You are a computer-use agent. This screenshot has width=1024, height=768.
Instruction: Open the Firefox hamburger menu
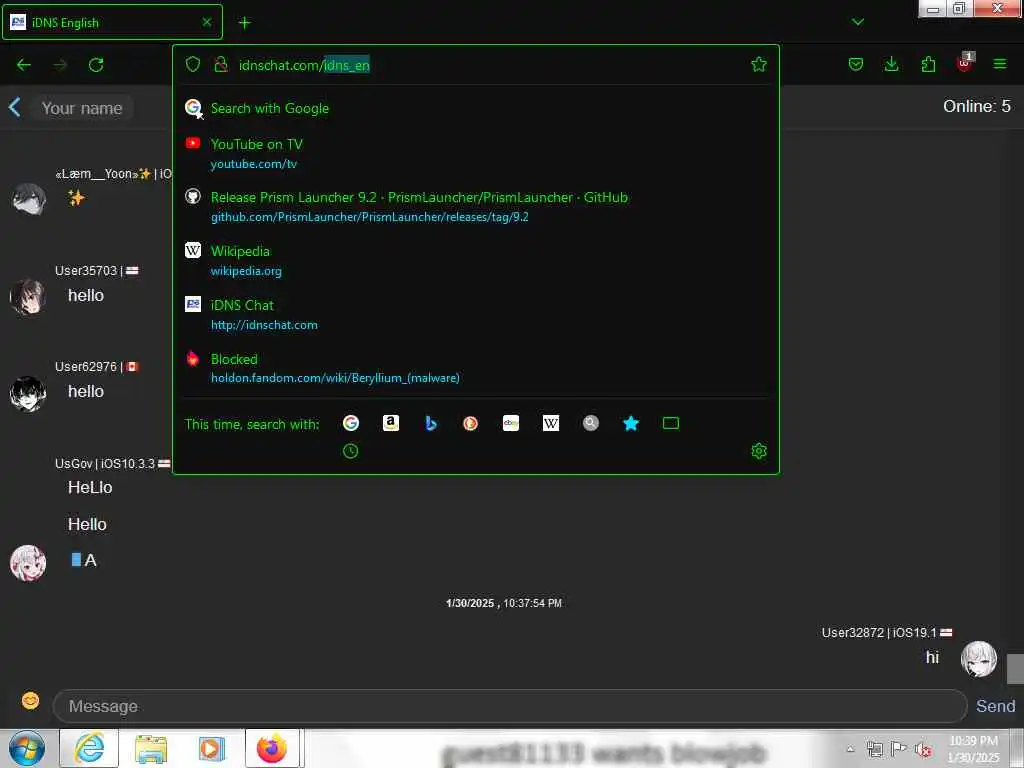pyautogui.click(x=1000, y=64)
